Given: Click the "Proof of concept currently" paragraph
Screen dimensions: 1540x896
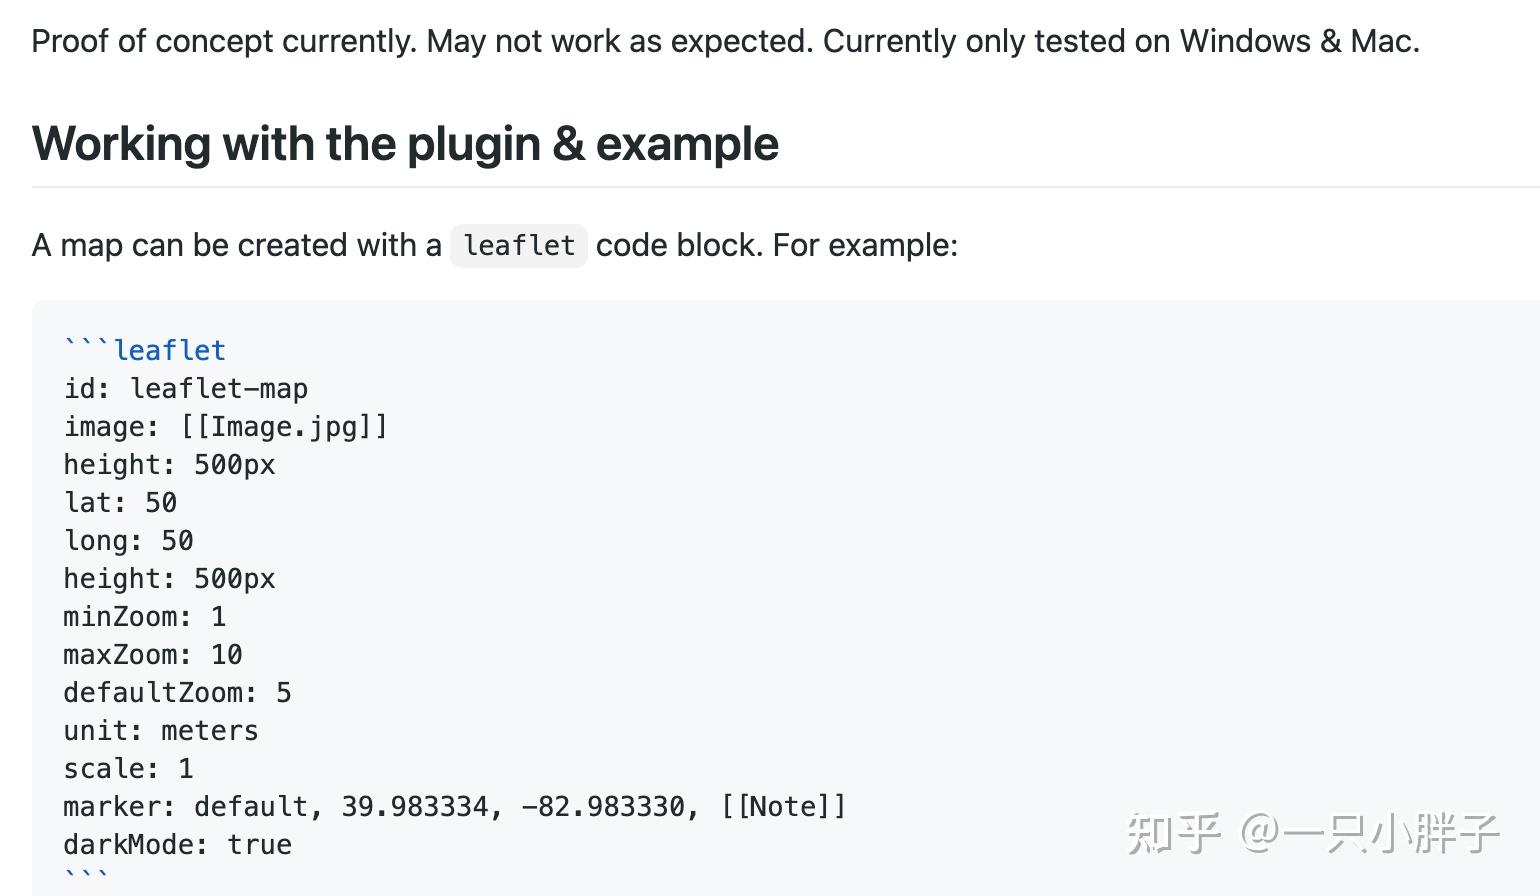Looking at the screenshot, I should click(x=725, y=41).
